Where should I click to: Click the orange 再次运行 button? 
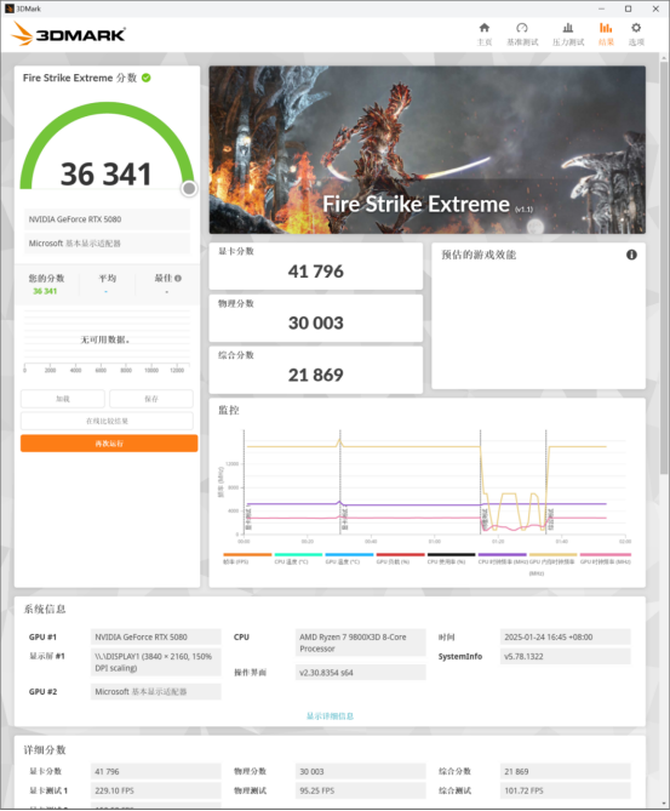tap(109, 443)
